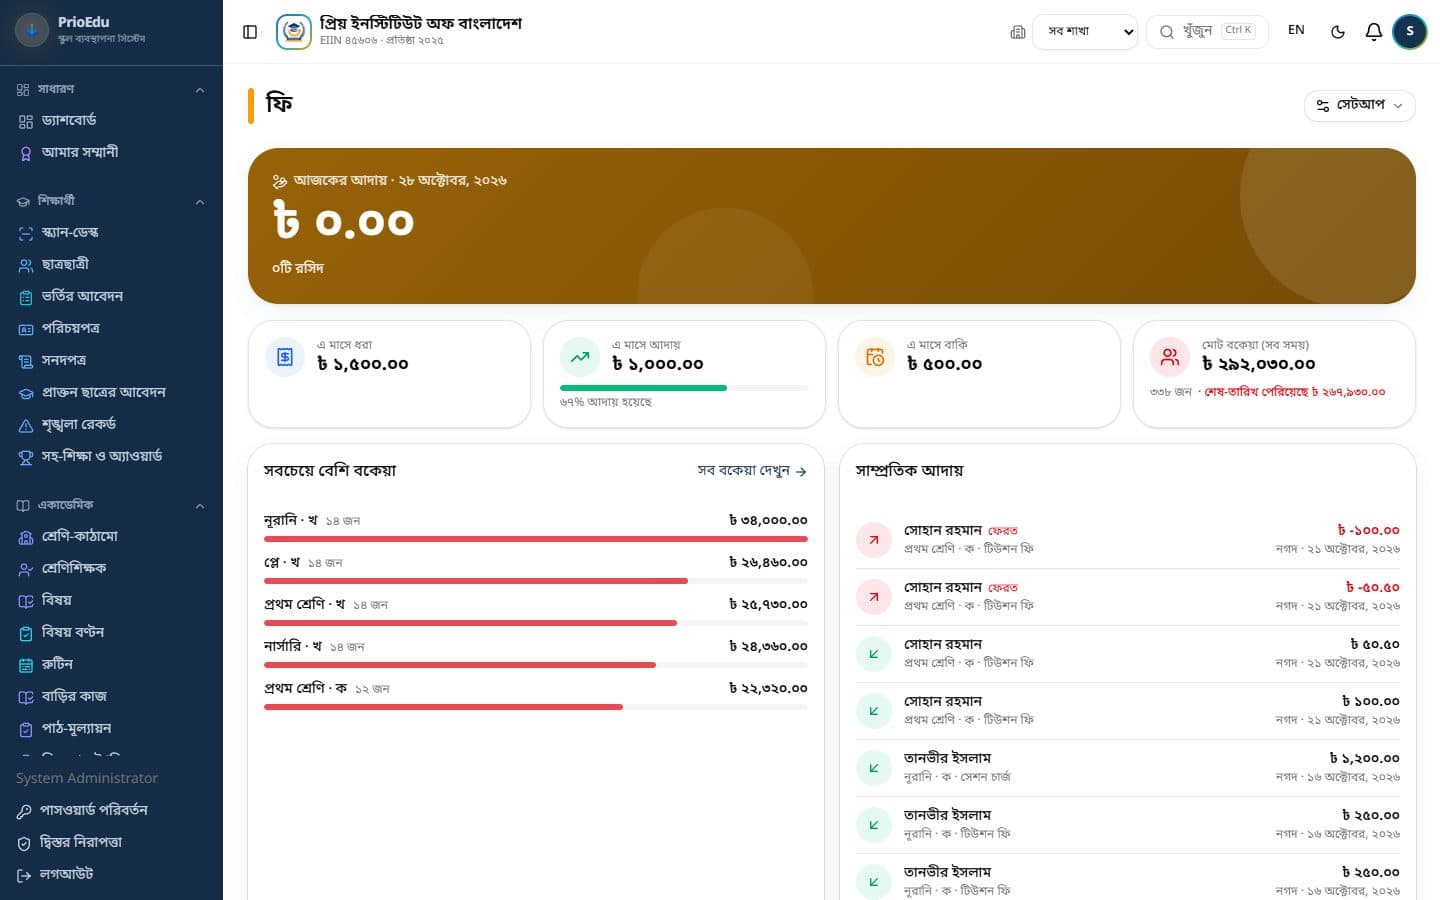
Task: Click the বিষয় book icon in sidebar
Action: tap(26, 601)
